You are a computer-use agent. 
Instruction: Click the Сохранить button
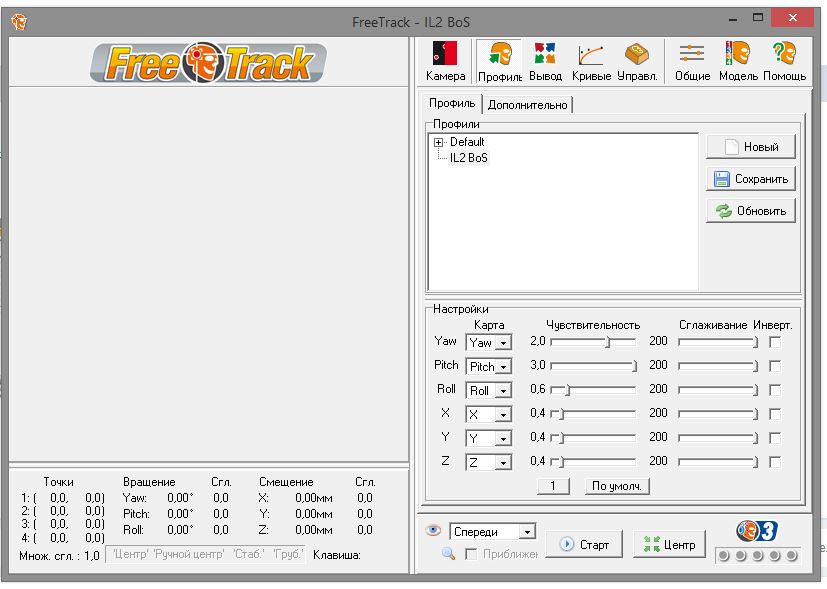(x=751, y=179)
